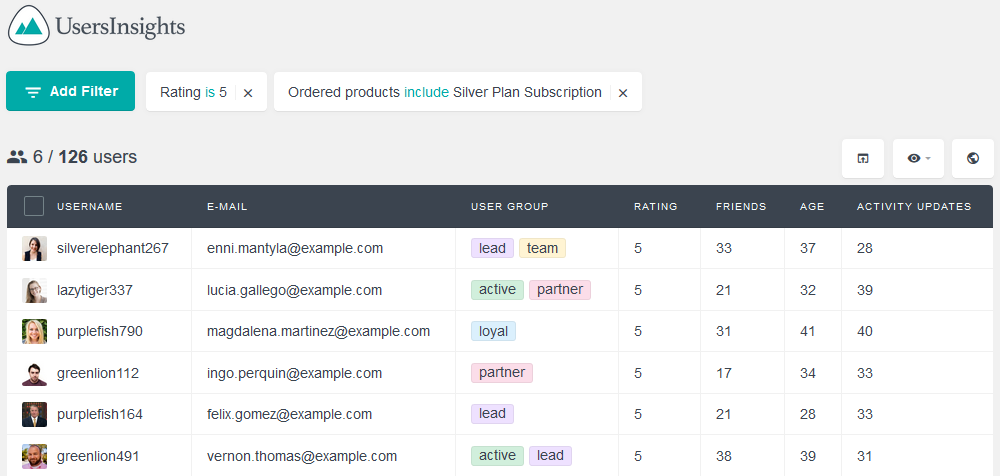This screenshot has width=1000, height=476.
Task: Click the Add Filter button
Action: point(70,91)
